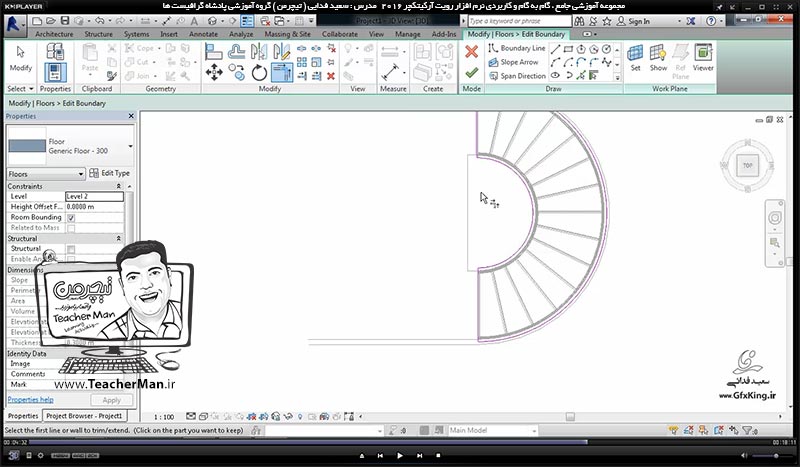Open the Collaborate ribbon tab
800x467 pixels.
[340, 34]
